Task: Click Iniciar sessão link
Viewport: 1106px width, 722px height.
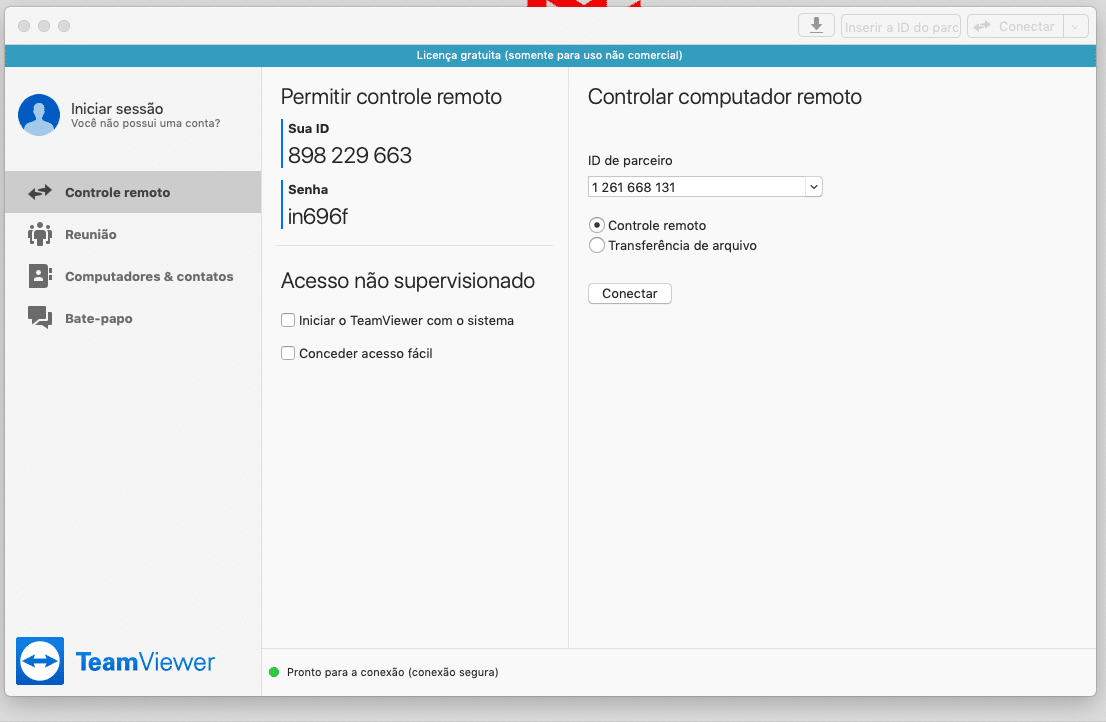Action: [x=117, y=109]
